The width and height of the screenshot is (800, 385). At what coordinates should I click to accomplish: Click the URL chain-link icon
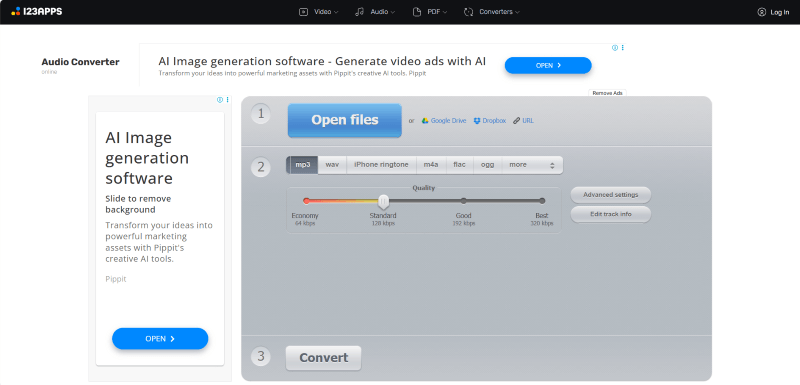pos(517,121)
